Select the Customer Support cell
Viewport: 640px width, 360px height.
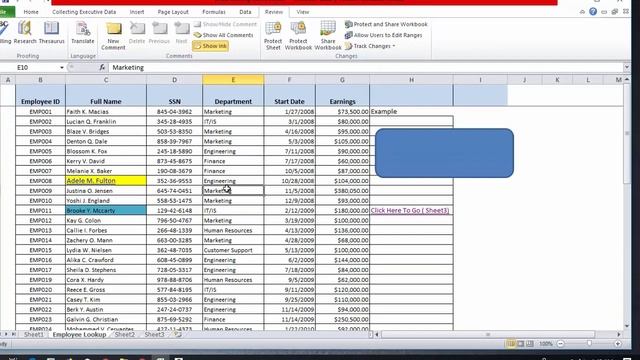pos(233,250)
